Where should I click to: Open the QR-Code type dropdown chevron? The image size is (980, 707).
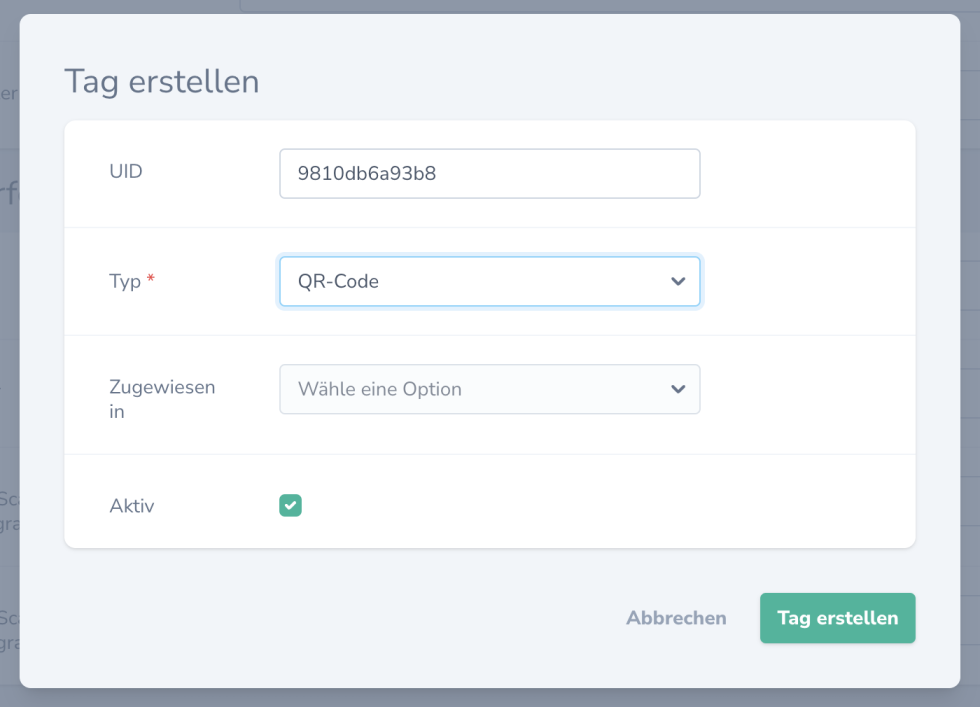point(680,281)
